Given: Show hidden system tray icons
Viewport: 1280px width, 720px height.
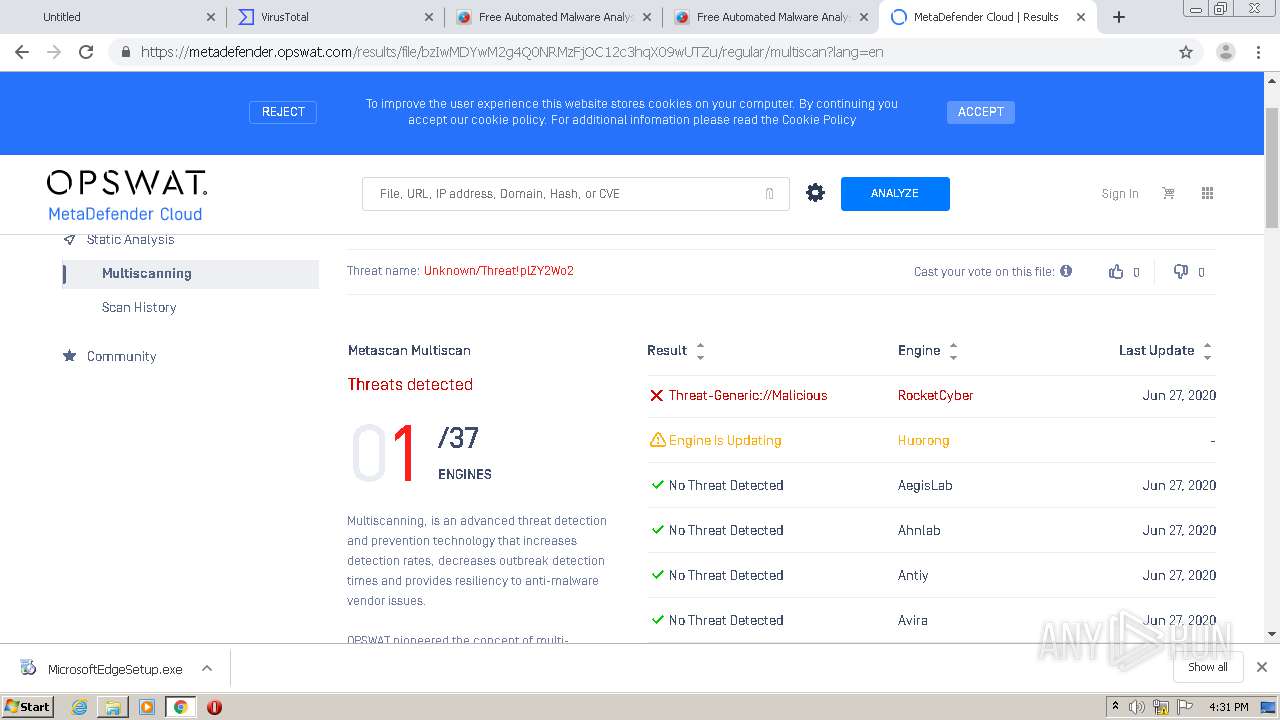Looking at the screenshot, I should 1115,707.
